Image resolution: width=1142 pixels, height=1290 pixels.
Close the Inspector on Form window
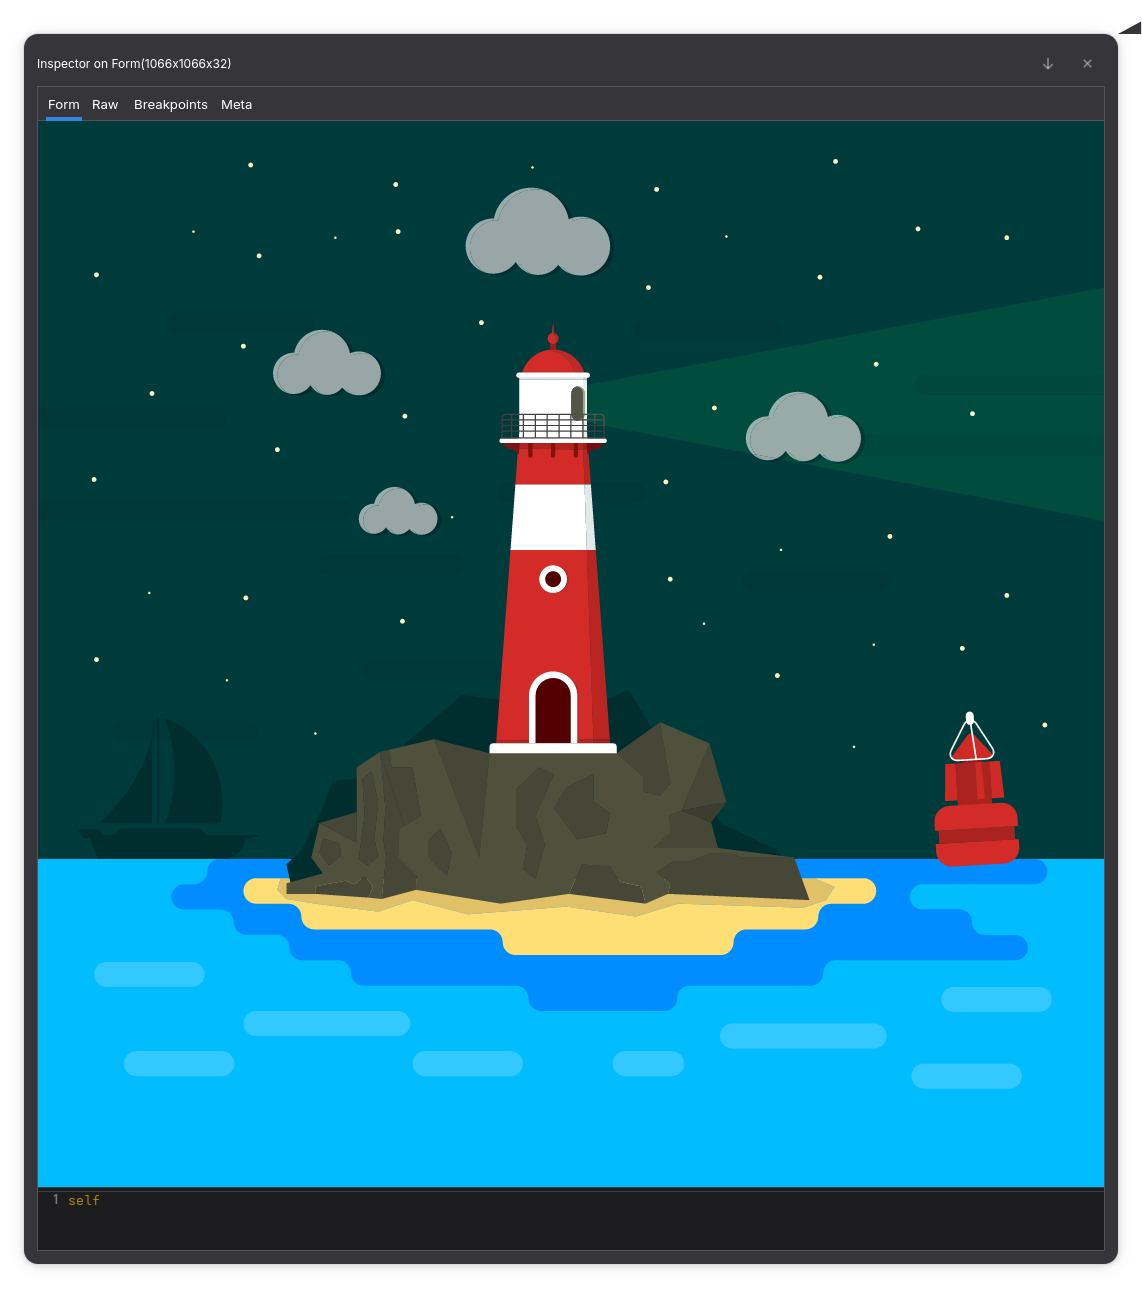pos(1087,64)
